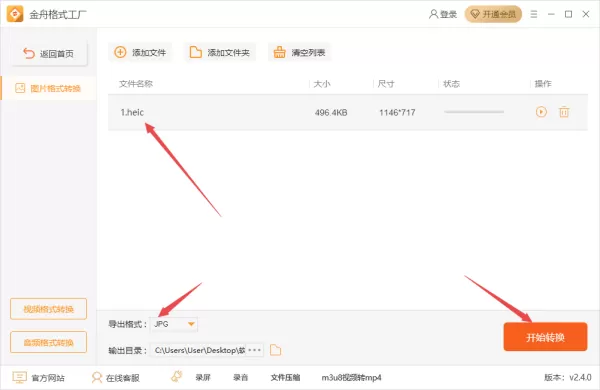
Task: Click the 496.4KB size cell
Action: point(331,113)
